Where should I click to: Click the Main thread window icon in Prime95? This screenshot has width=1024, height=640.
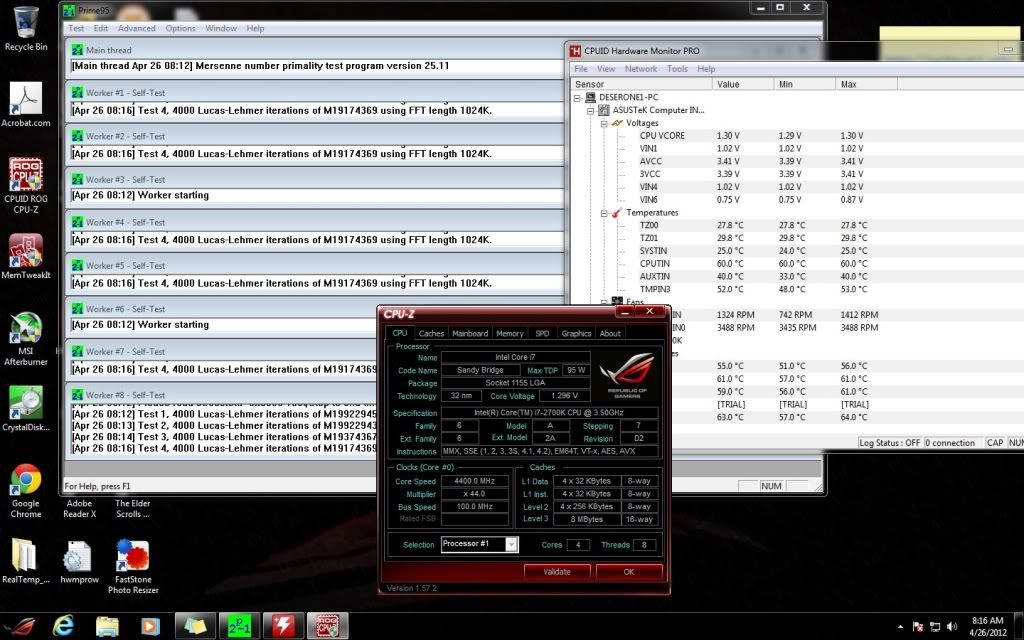[x=78, y=50]
